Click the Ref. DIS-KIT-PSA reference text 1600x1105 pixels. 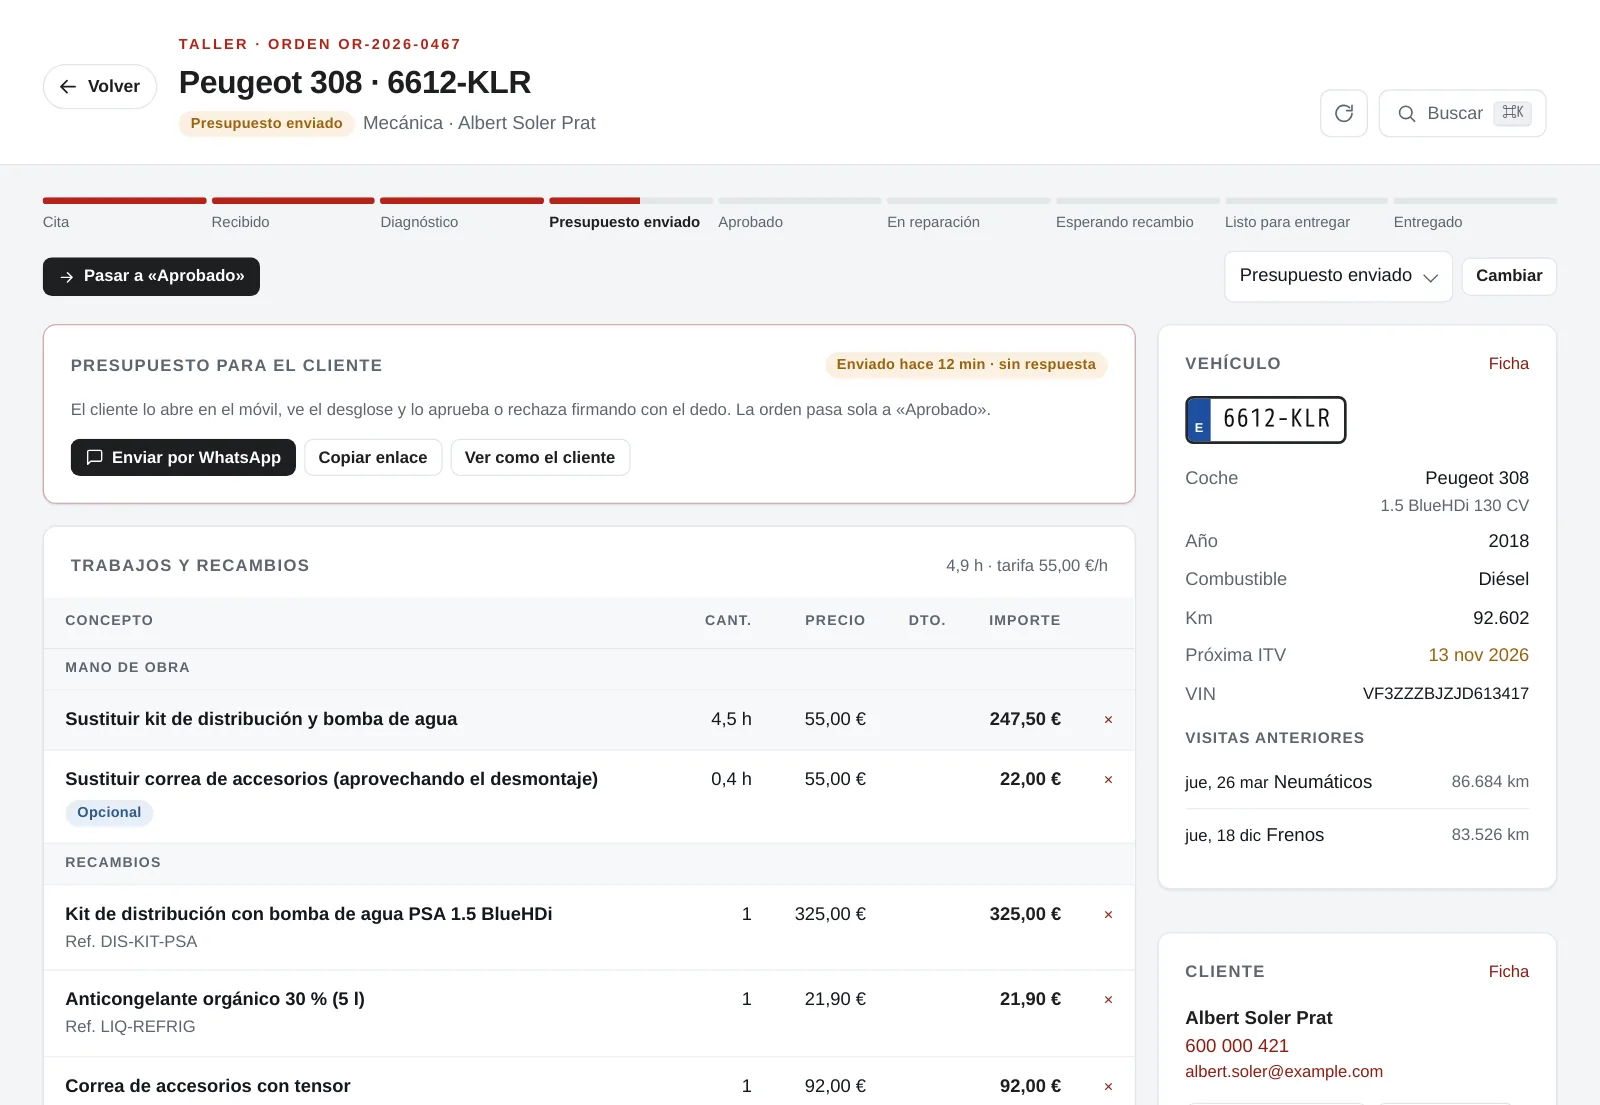(x=131, y=942)
